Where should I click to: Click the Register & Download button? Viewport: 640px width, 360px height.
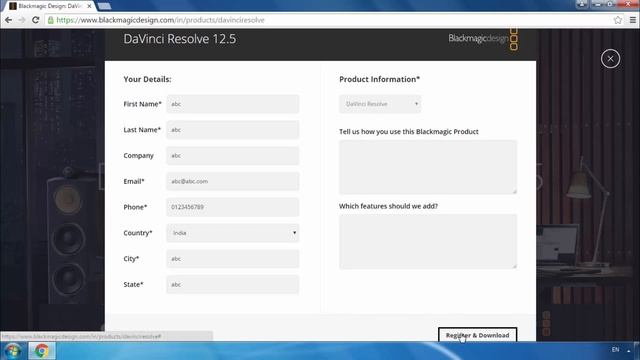pyautogui.click(x=477, y=335)
